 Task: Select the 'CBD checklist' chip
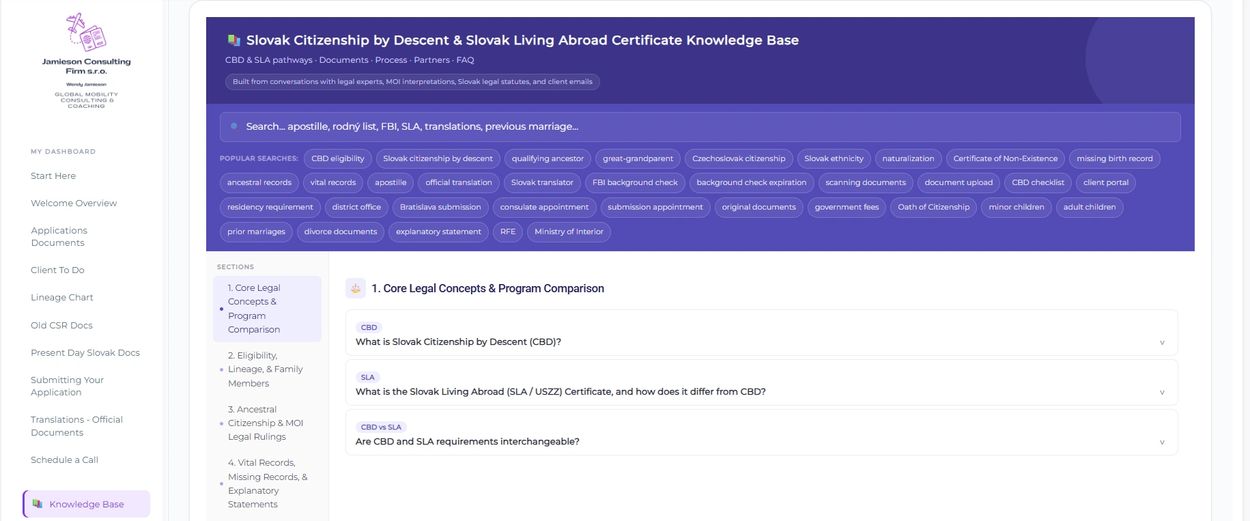(1038, 182)
